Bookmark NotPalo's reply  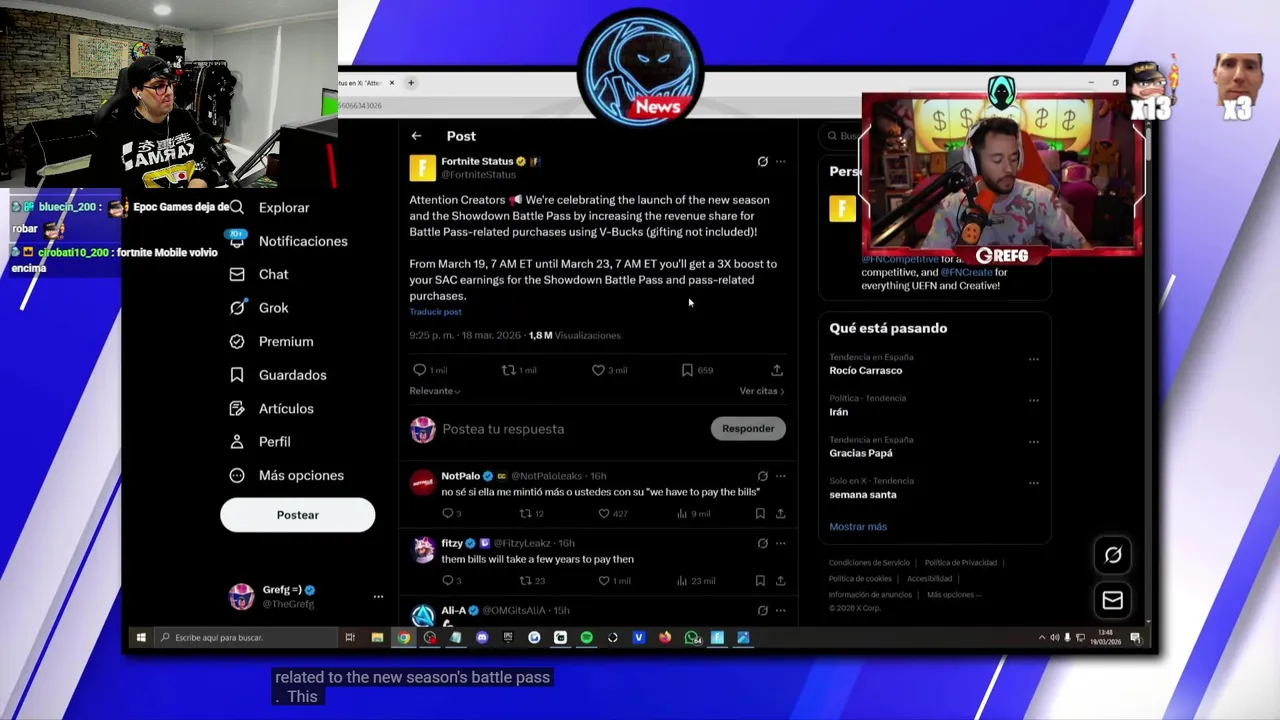[760, 514]
